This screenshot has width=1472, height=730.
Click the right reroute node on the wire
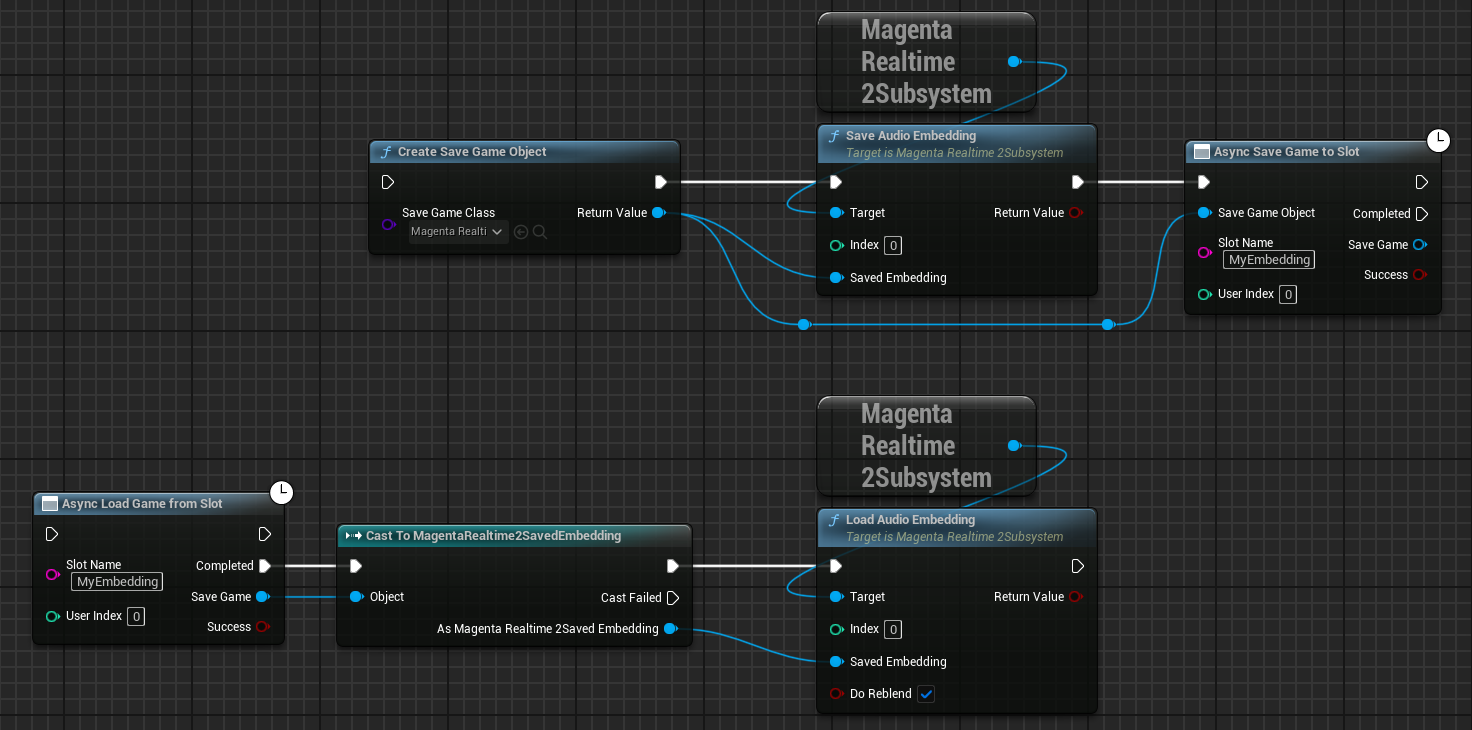pyautogui.click(x=1108, y=325)
